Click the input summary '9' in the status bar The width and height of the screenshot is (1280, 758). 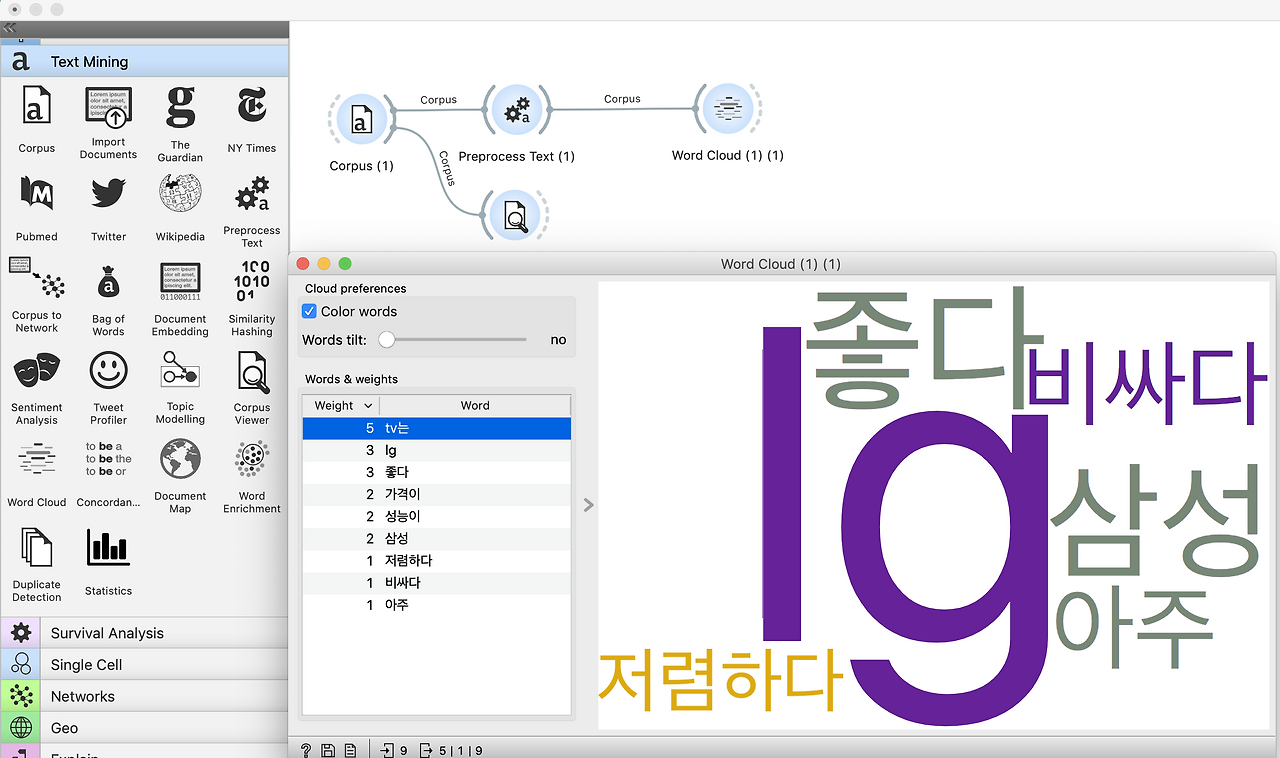coord(394,750)
